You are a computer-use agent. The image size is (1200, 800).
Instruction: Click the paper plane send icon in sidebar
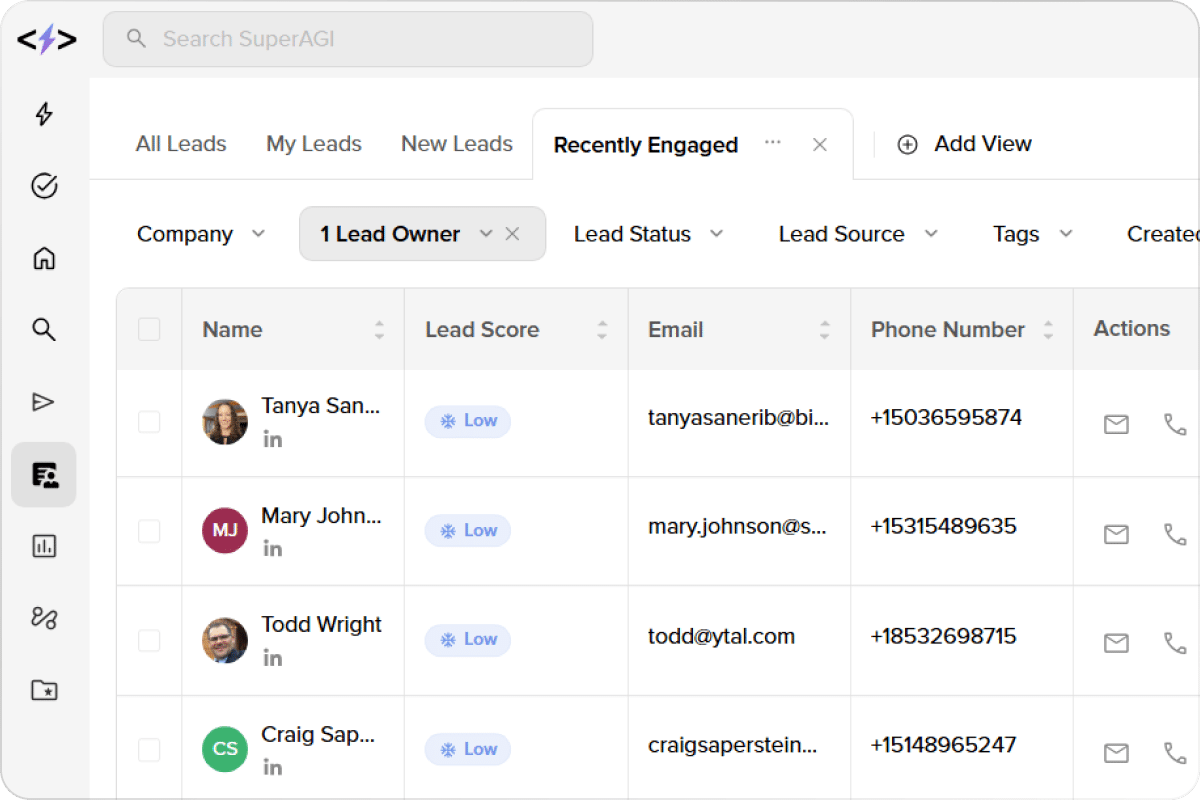(x=44, y=402)
